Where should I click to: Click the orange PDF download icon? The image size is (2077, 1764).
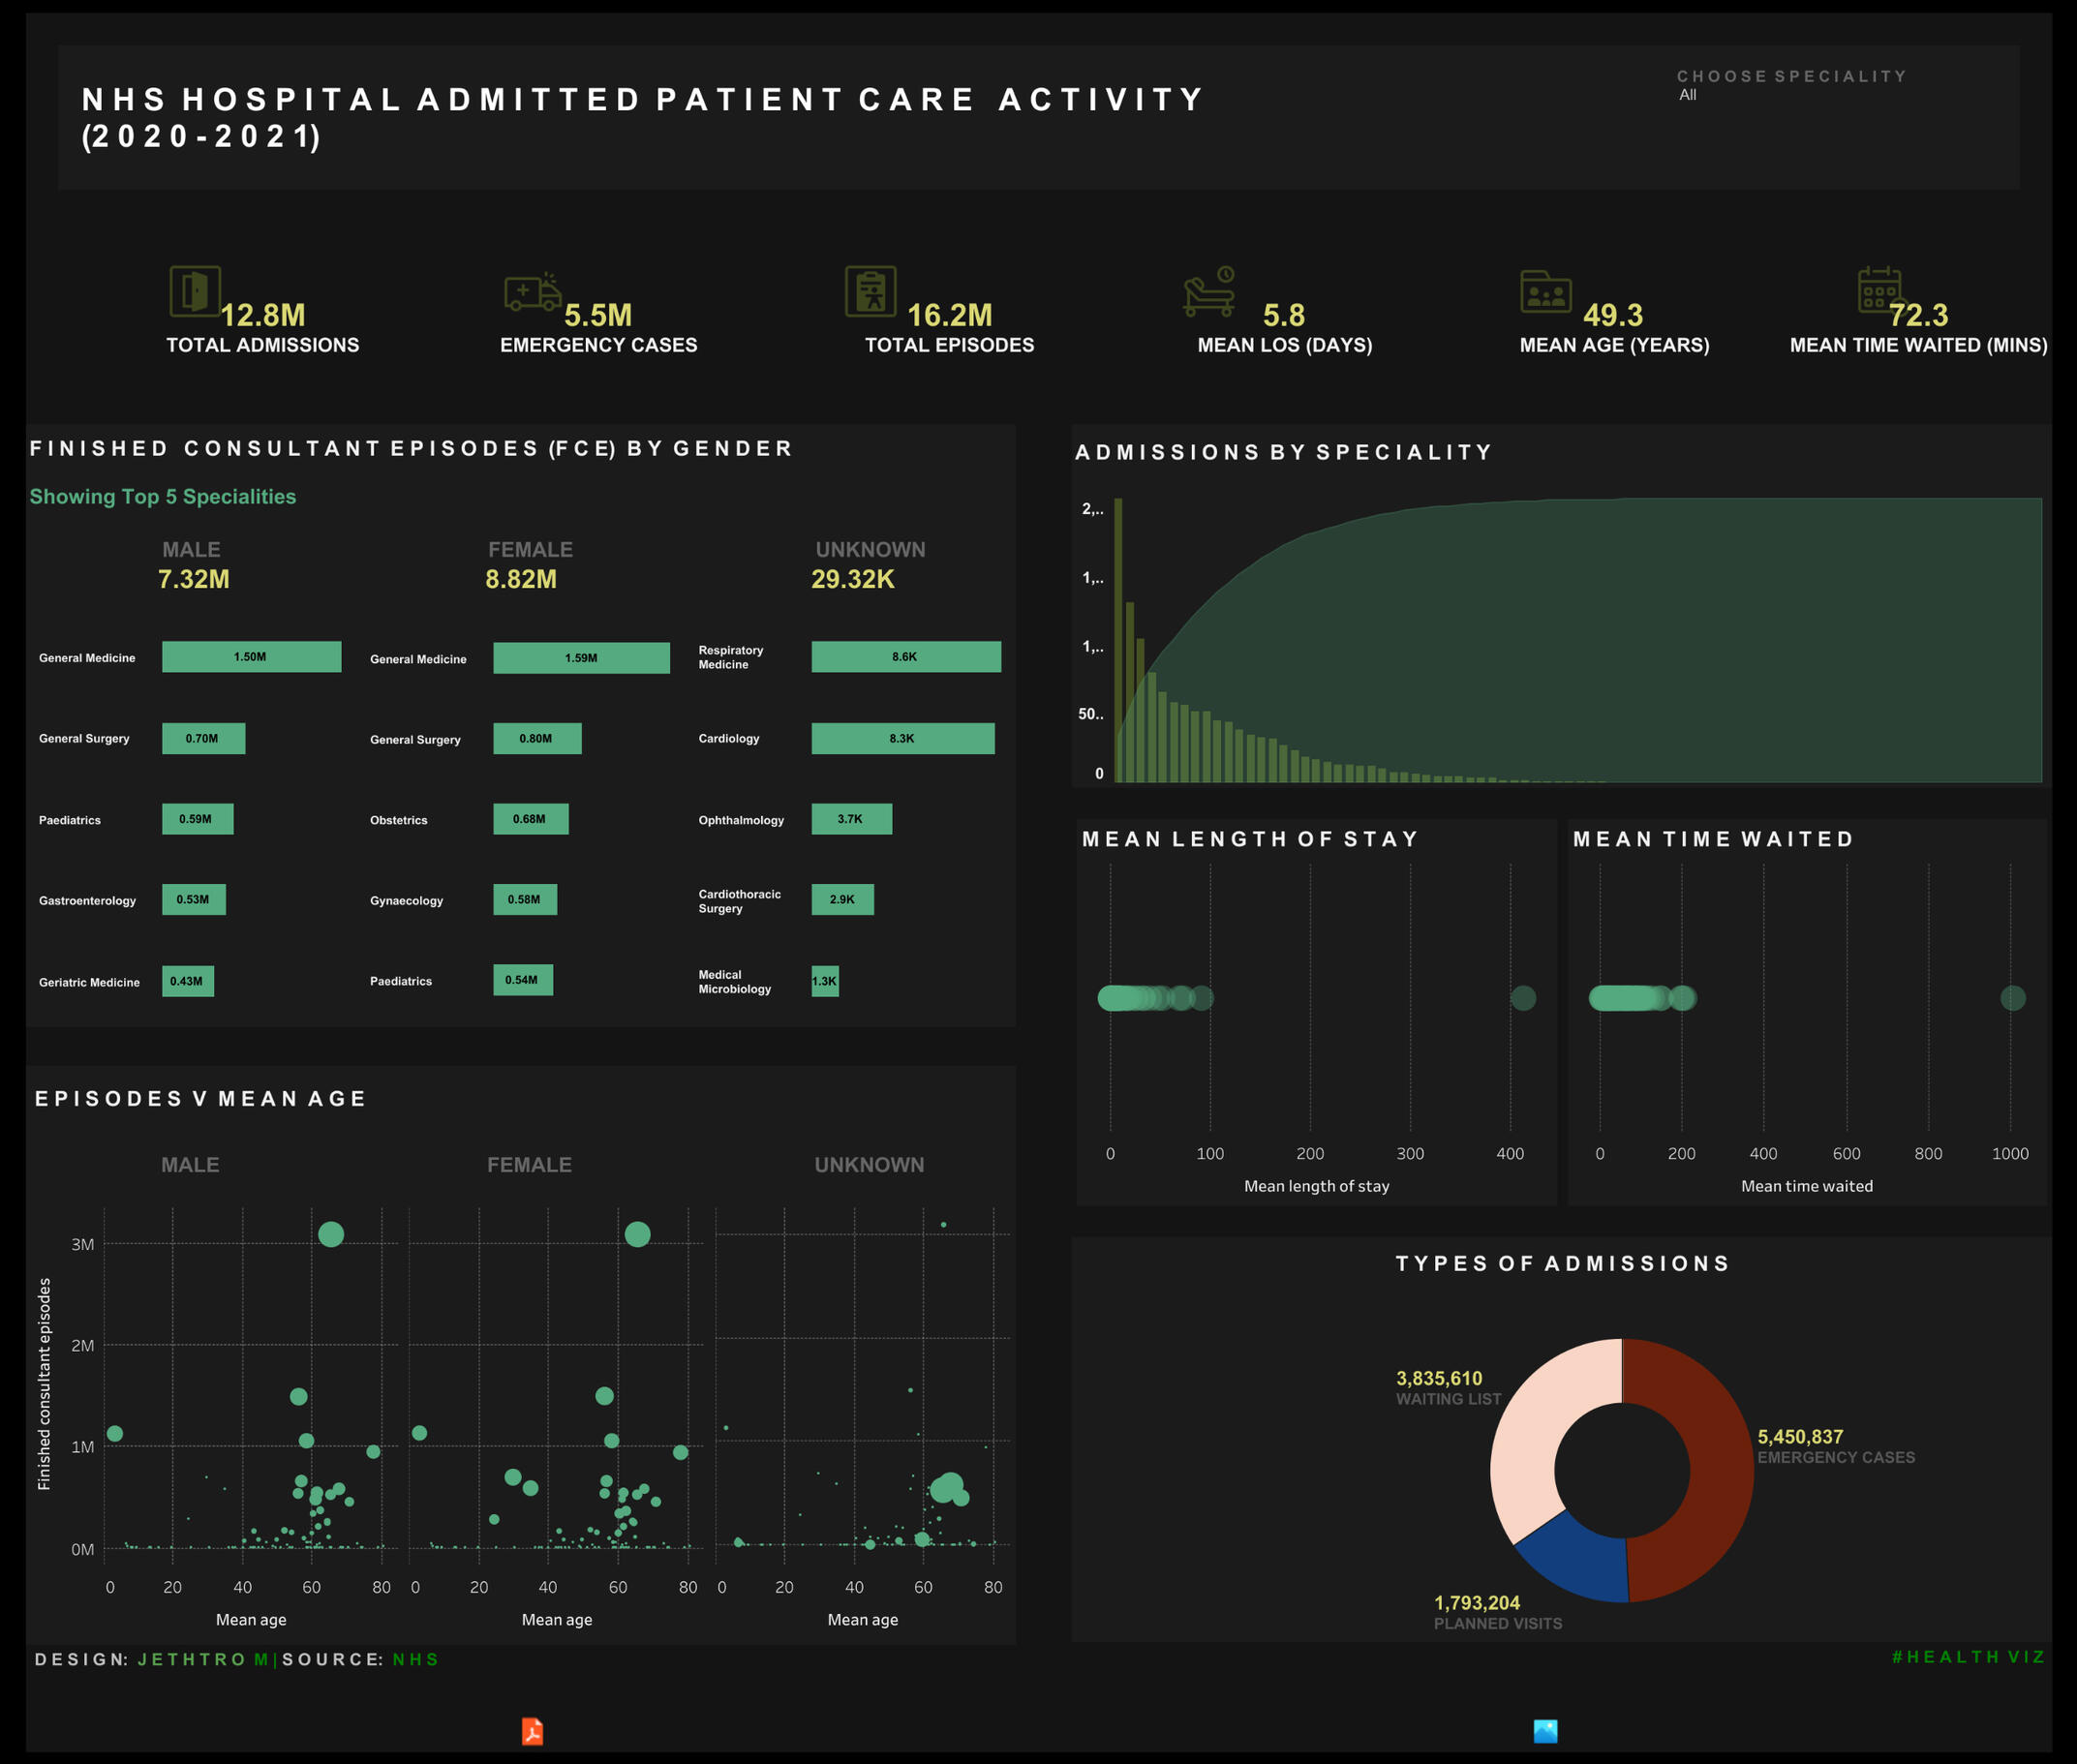pos(532,1731)
